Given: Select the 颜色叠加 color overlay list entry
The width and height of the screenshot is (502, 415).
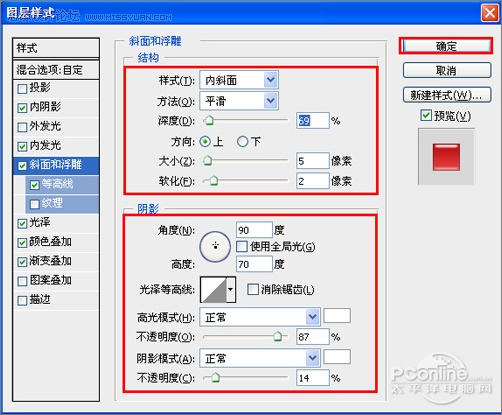Looking at the screenshot, I should pyautogui.click(x=56, y=243).
